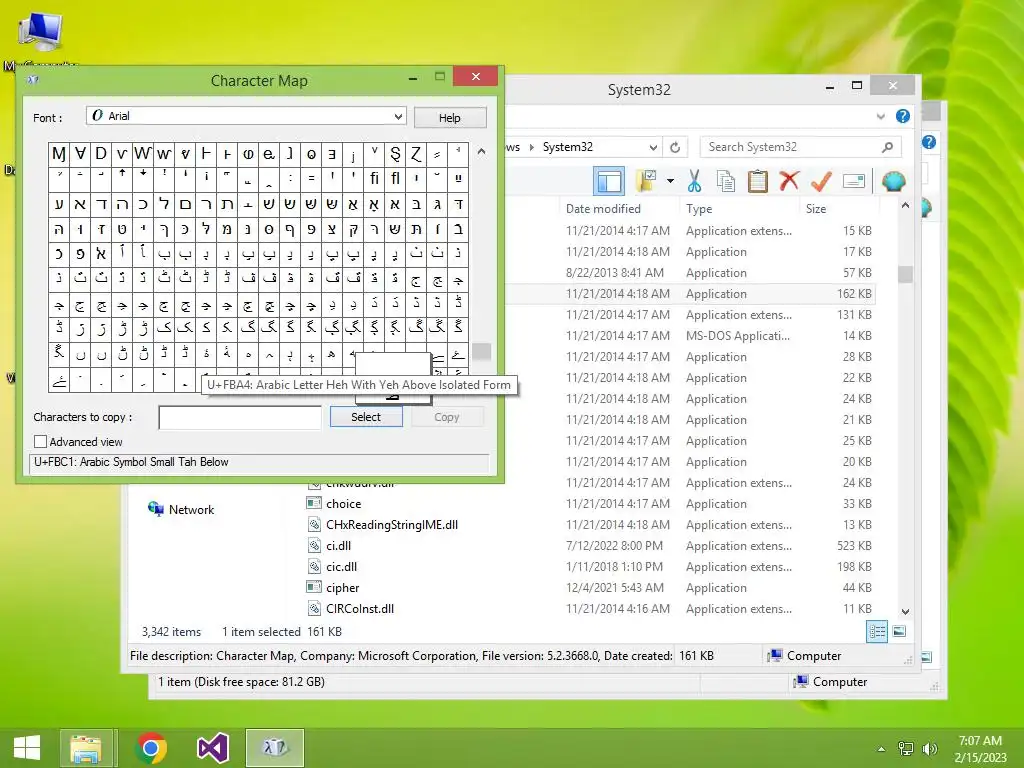This screenshot has height=768, width=1024.
Task: Select CHxReadingStringIME.dll file
Action: click(x=392, y=524)
